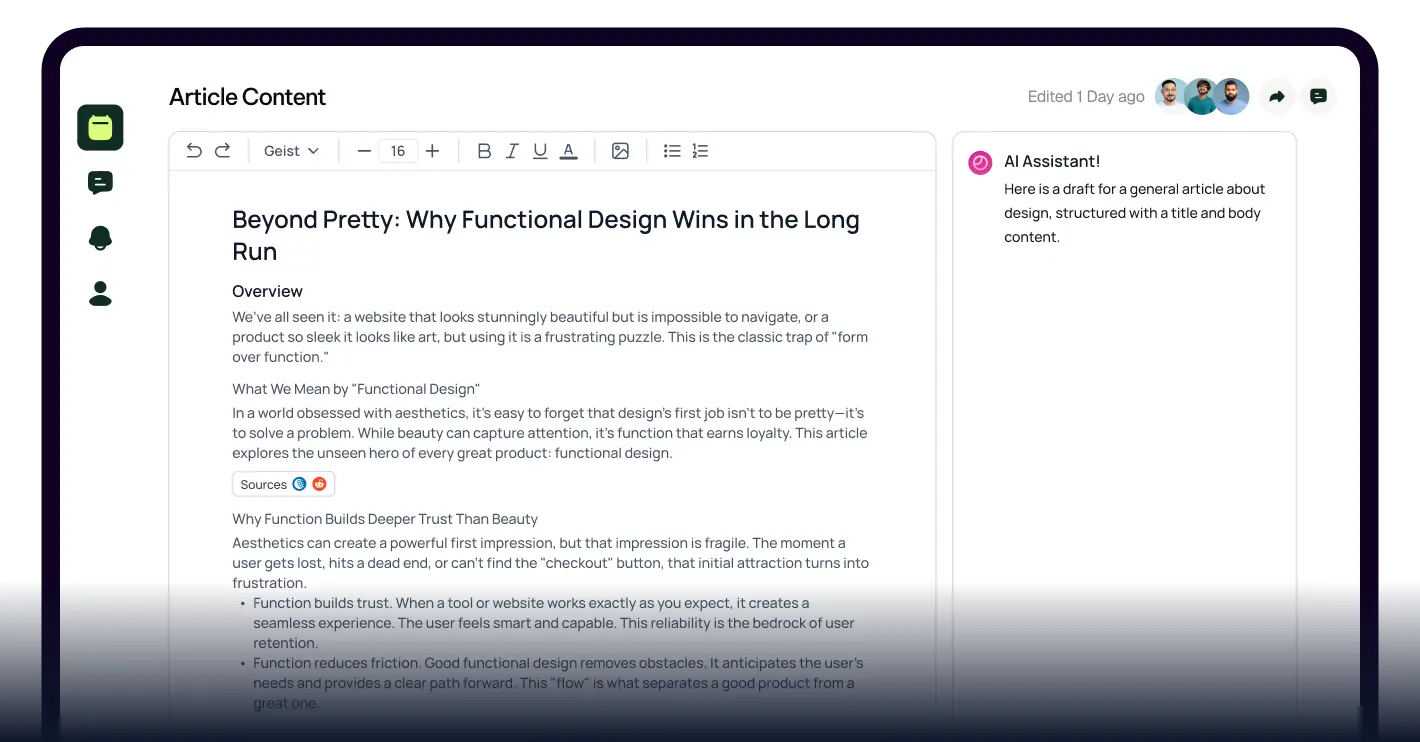1420x742 pixels.
Task: Apply a numbered list
Action: [x=700, y=150]
